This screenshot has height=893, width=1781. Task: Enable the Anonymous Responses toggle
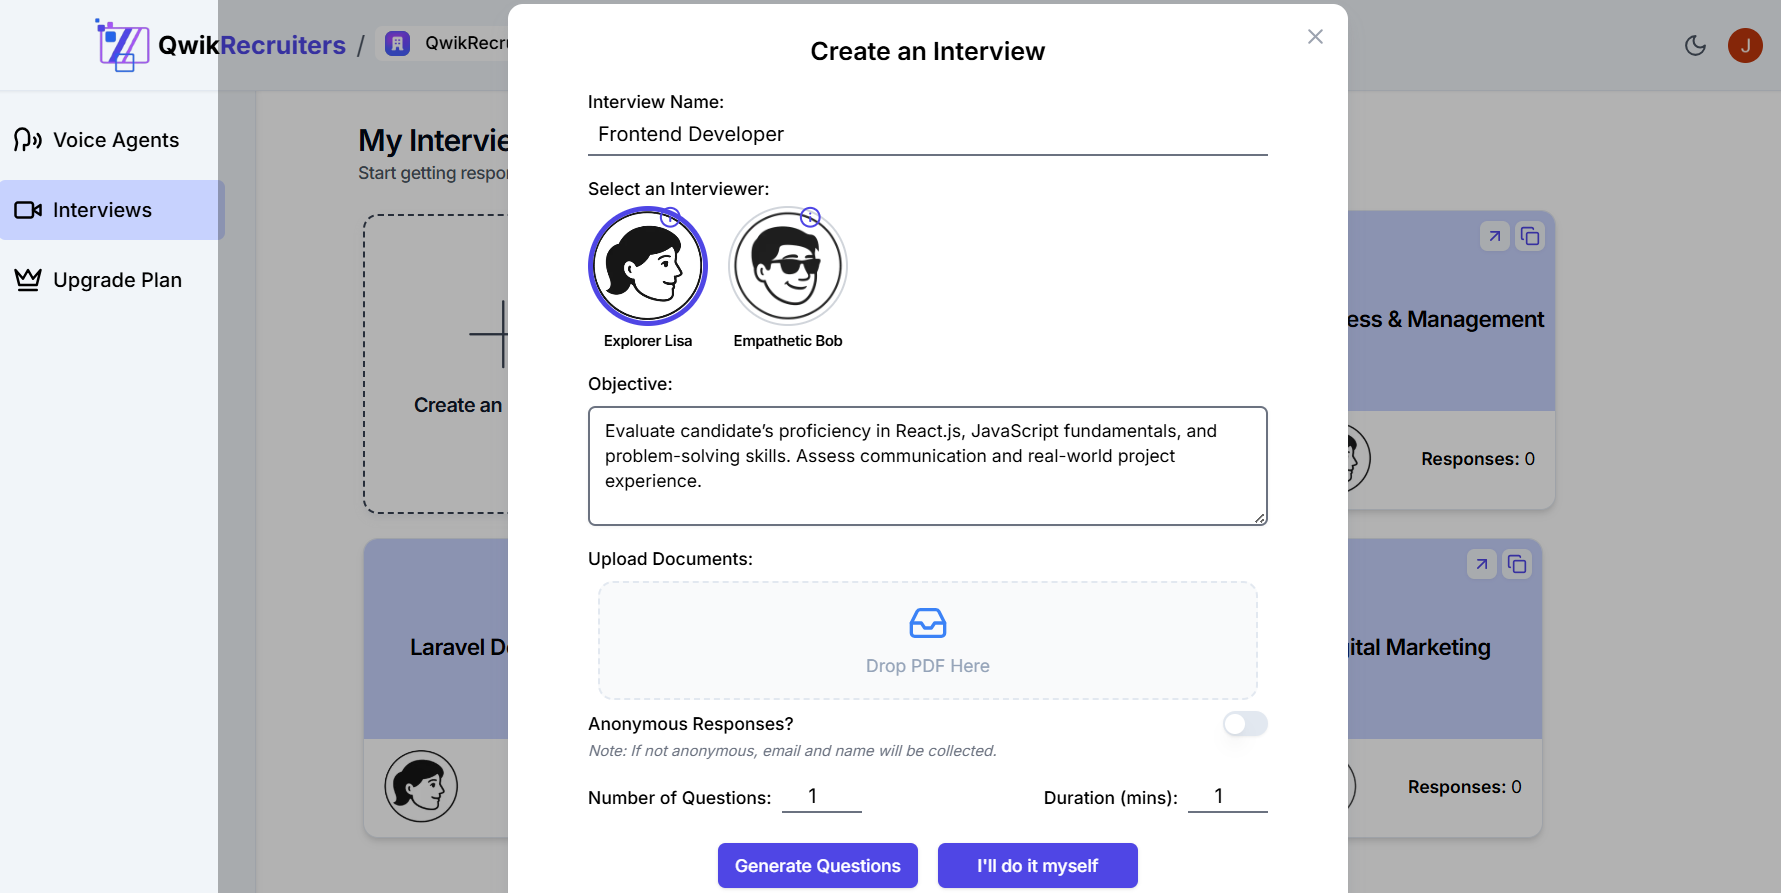coord(1244,723)
